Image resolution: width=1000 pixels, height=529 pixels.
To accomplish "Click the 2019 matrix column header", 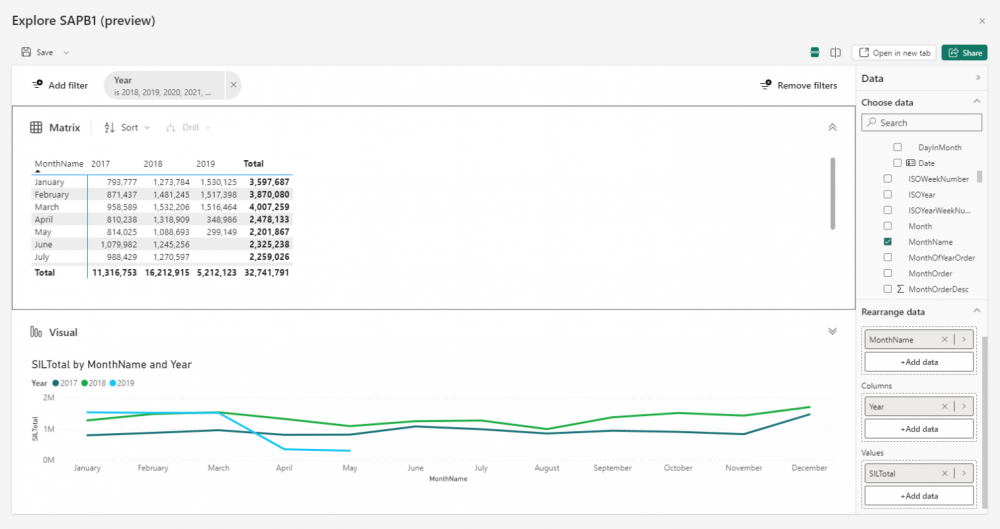I will [205, 163].
